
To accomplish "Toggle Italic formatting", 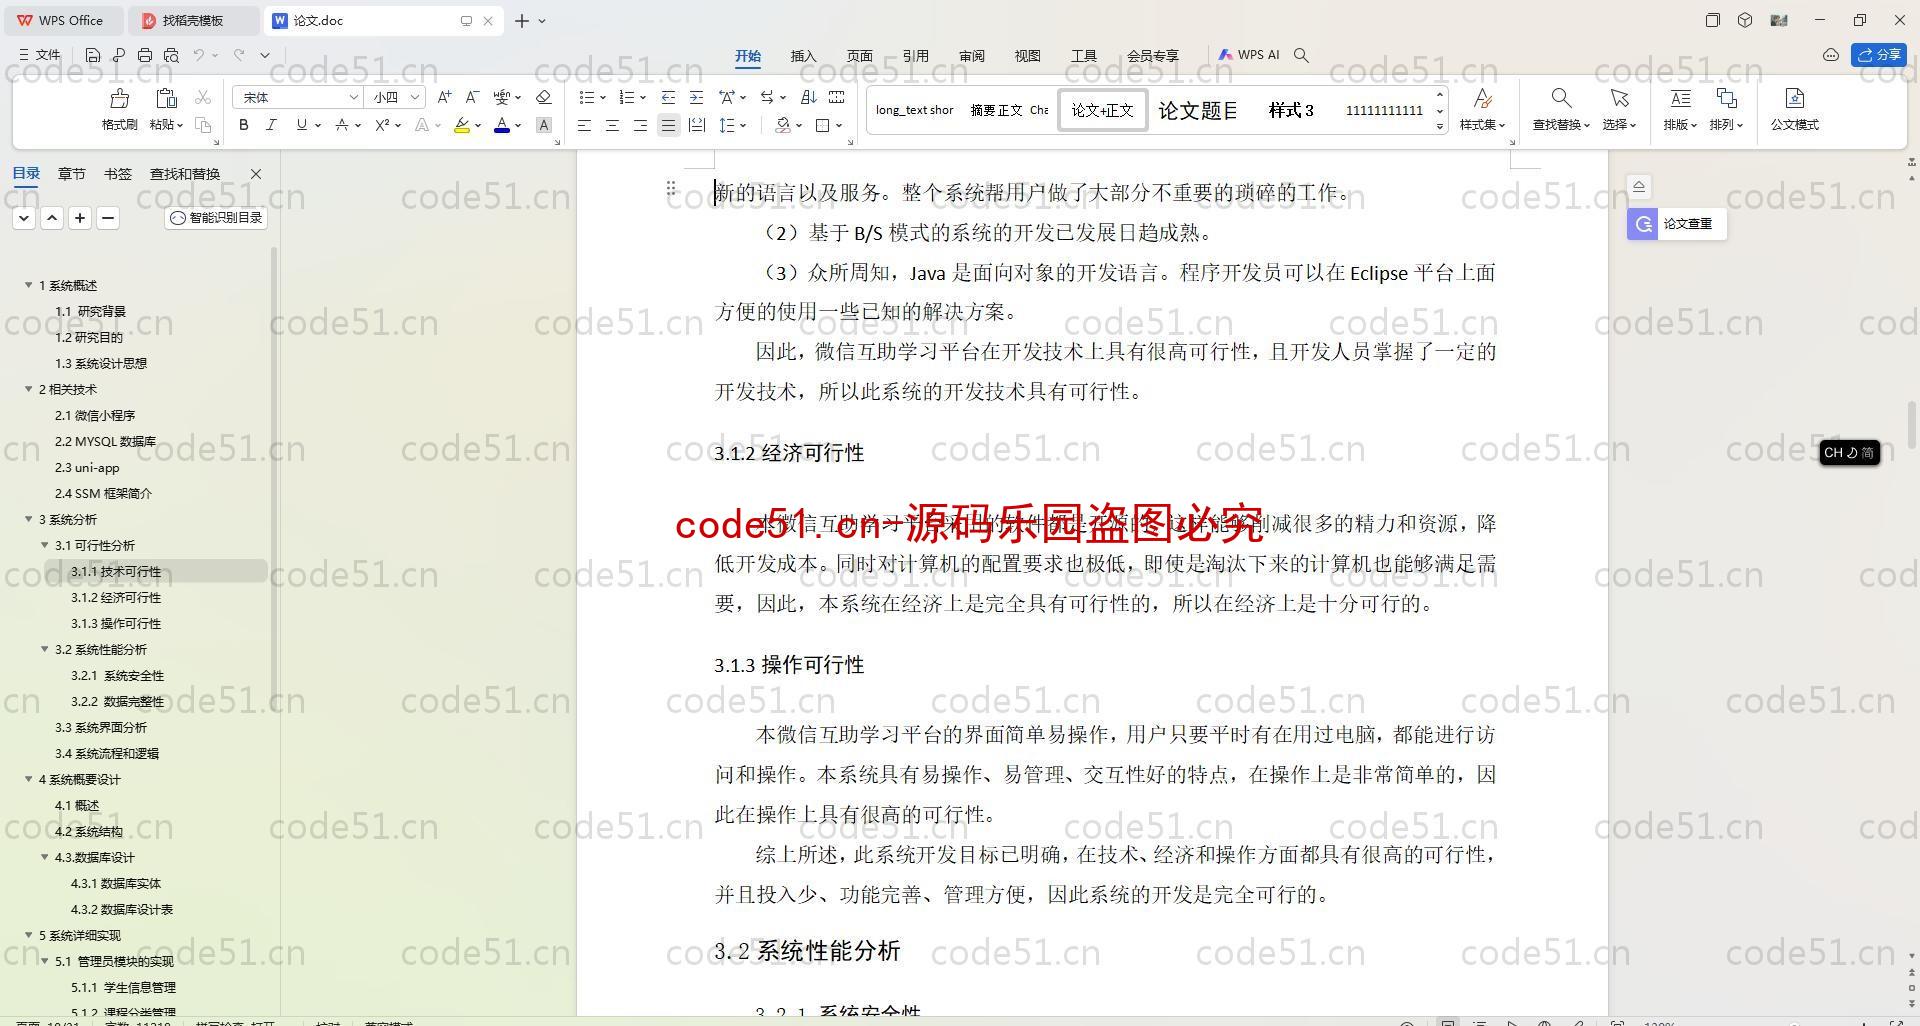I will 271,125.
